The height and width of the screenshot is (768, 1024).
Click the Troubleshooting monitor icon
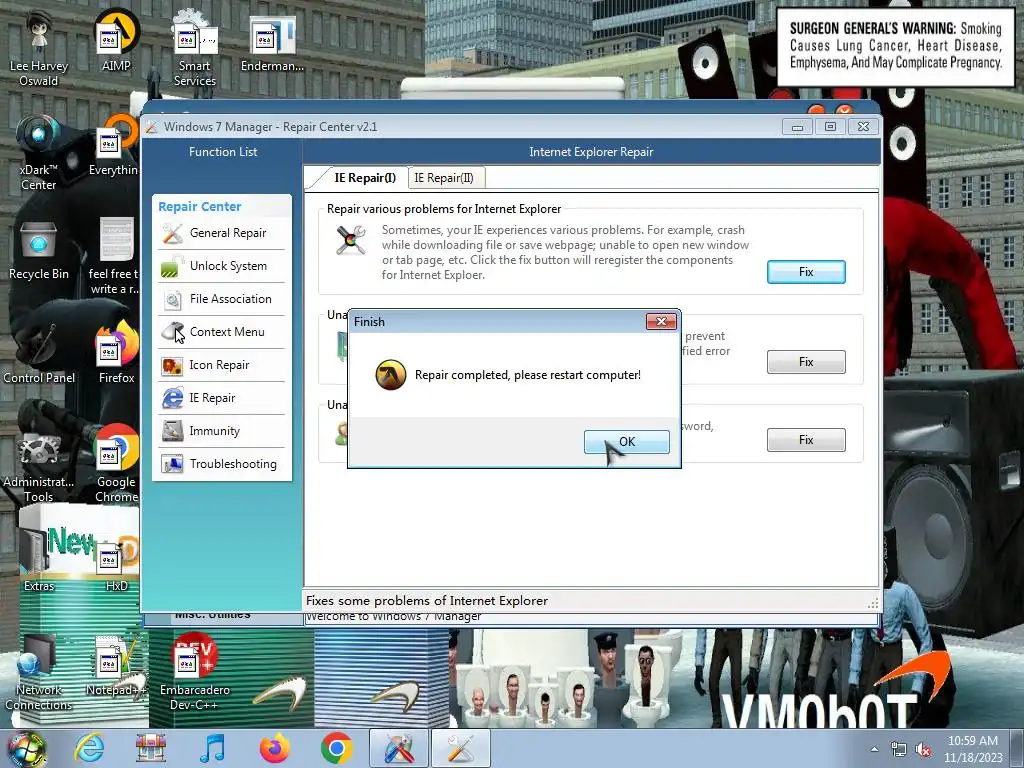pyautogui.click(x=172, y=464)
